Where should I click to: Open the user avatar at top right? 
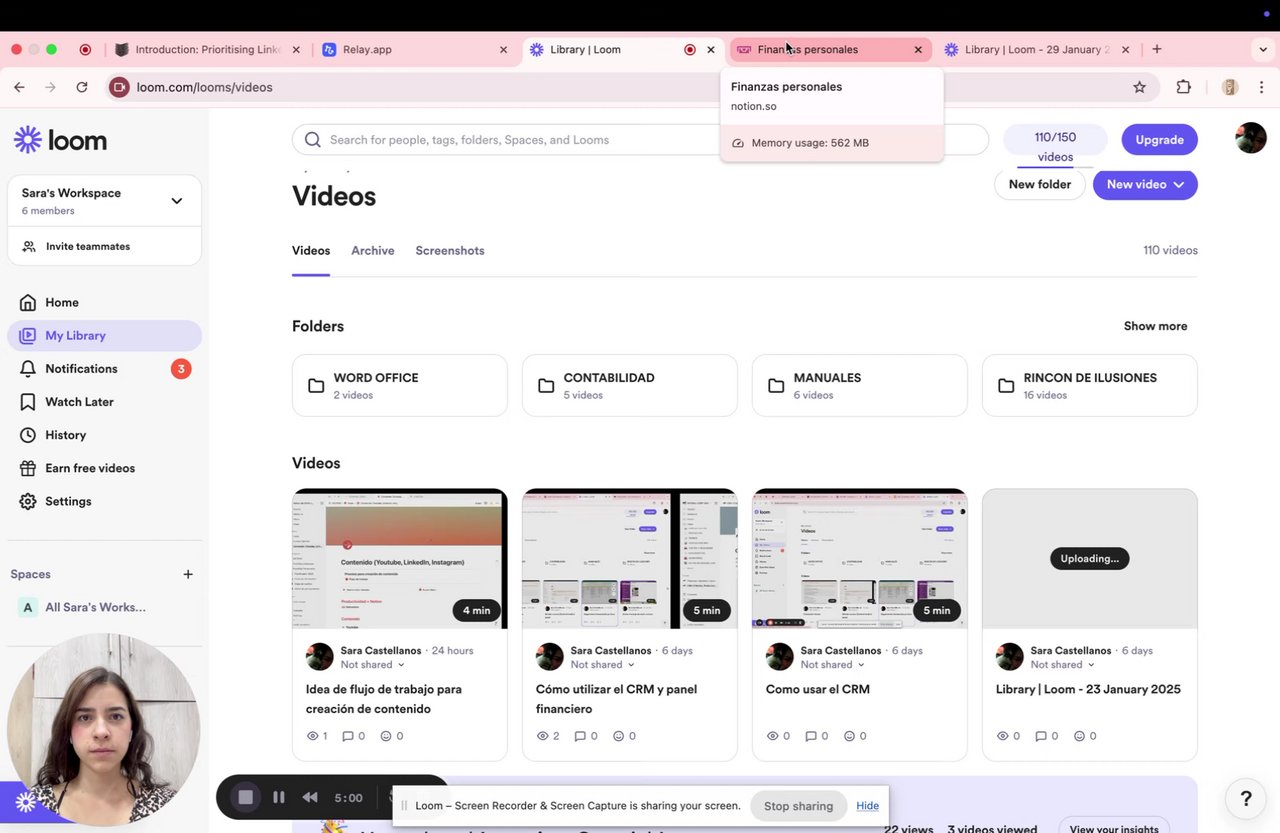(x=1251, y=138)
